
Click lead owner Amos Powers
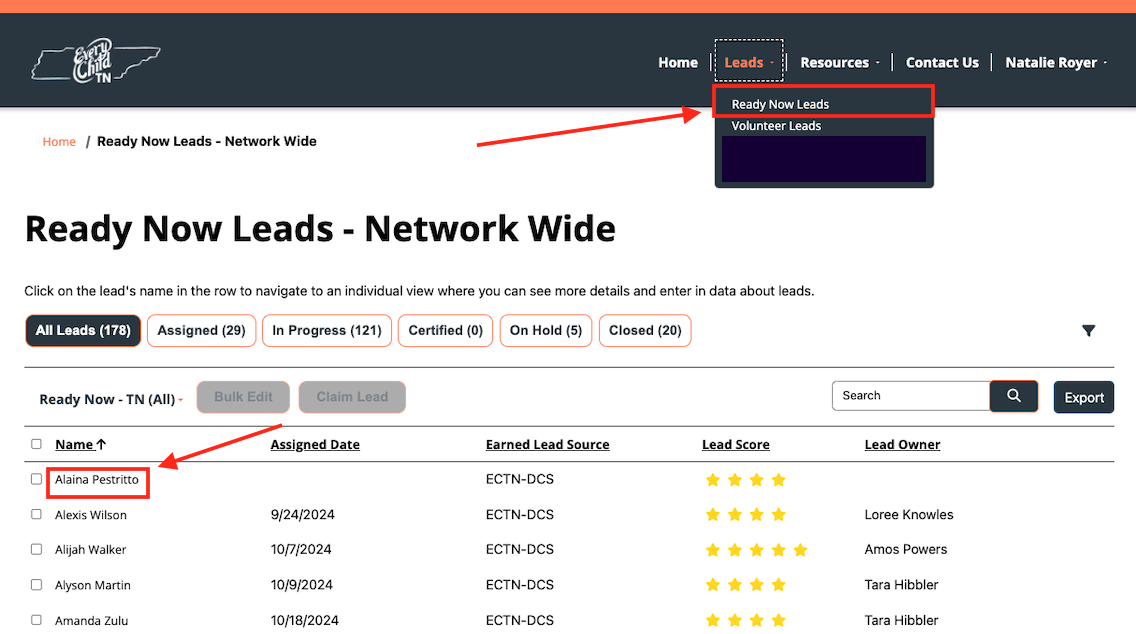point(906,550)
